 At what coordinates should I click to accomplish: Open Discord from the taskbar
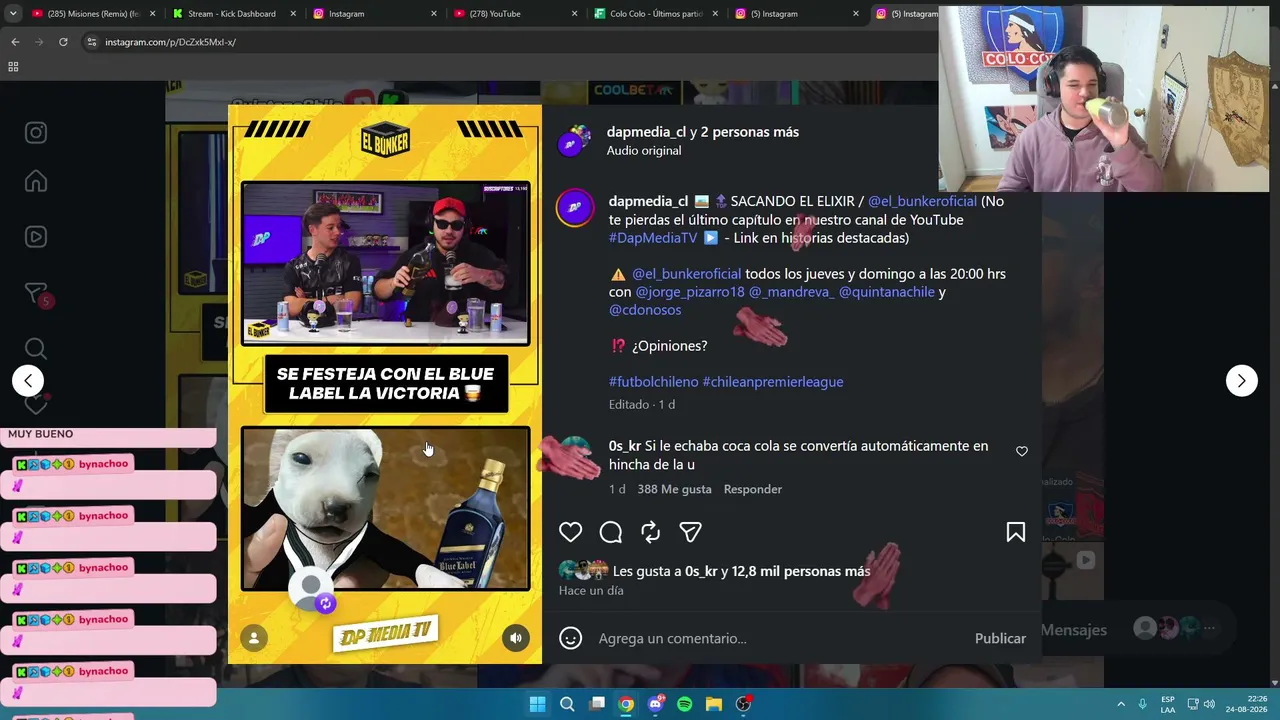pos(655,704)
